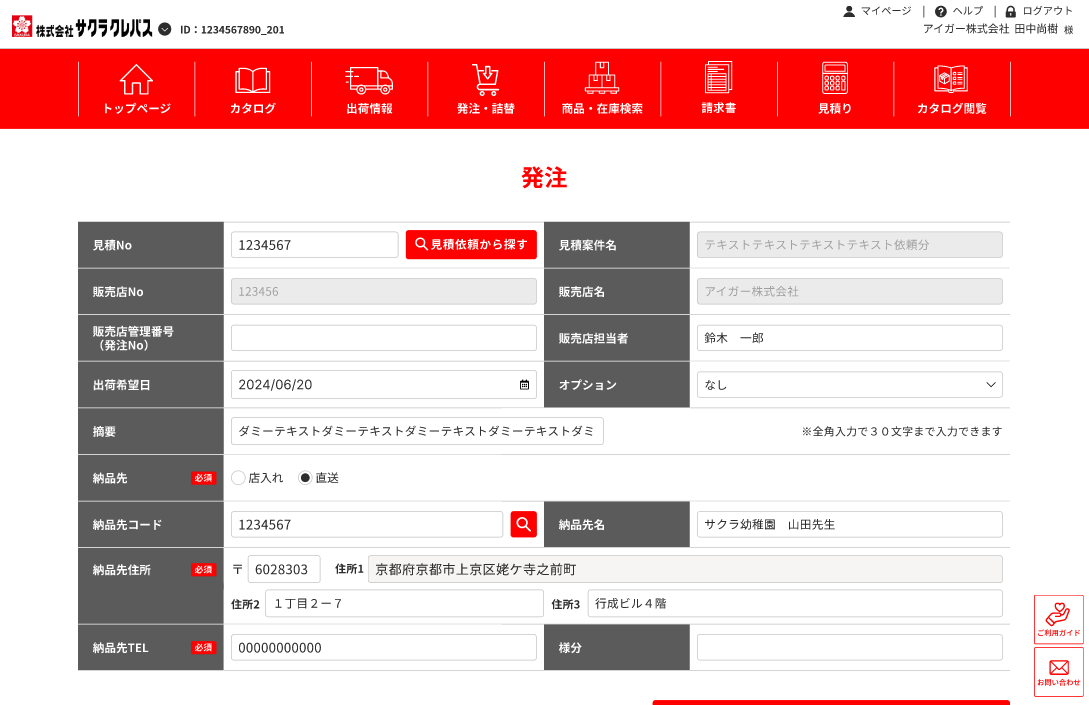This screenshot has width=1089, height=705.
Task: Expand company switcher arrow next to logo
Action: [165, 29]
